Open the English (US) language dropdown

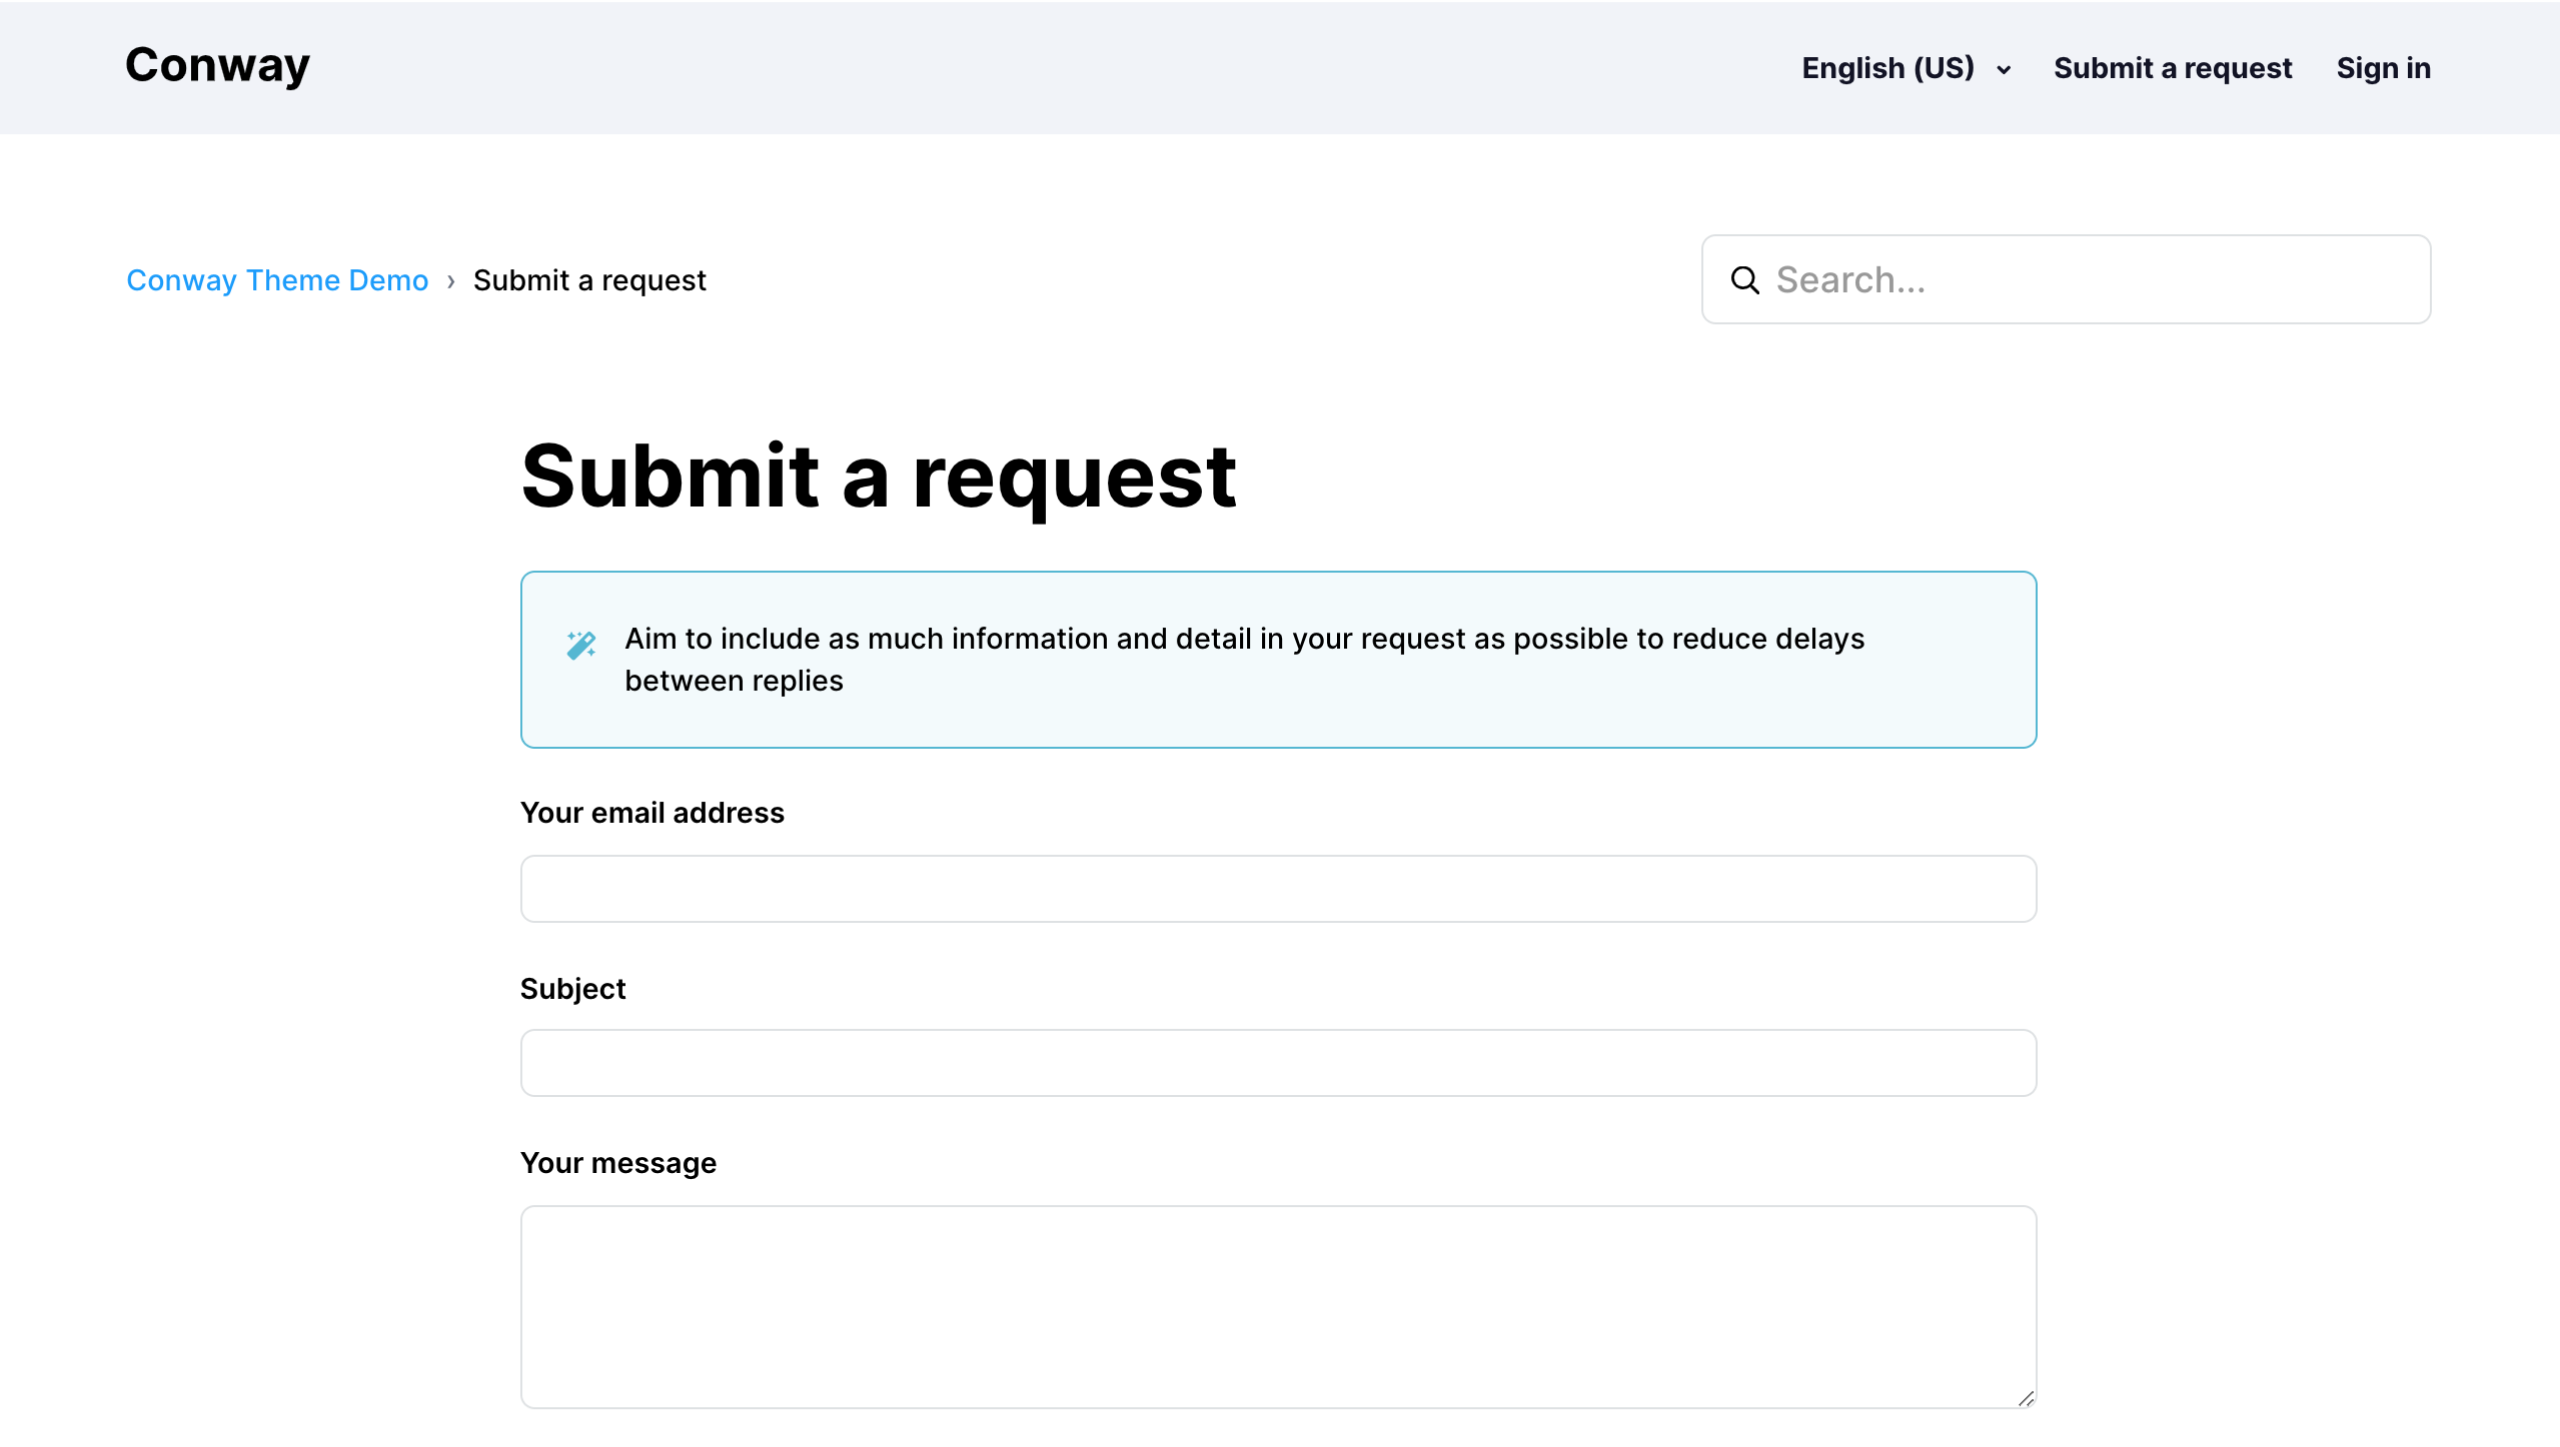(x=1889, y=68)
